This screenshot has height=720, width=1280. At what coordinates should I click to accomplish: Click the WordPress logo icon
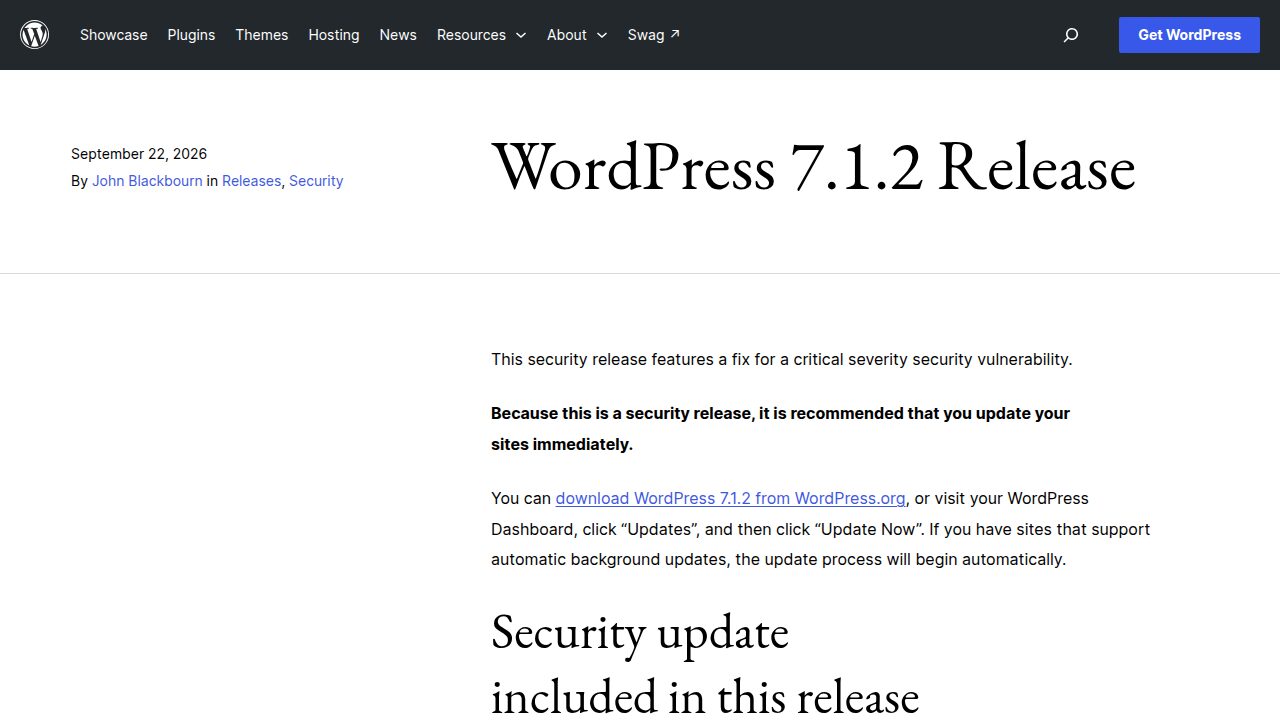click(35, 35)
